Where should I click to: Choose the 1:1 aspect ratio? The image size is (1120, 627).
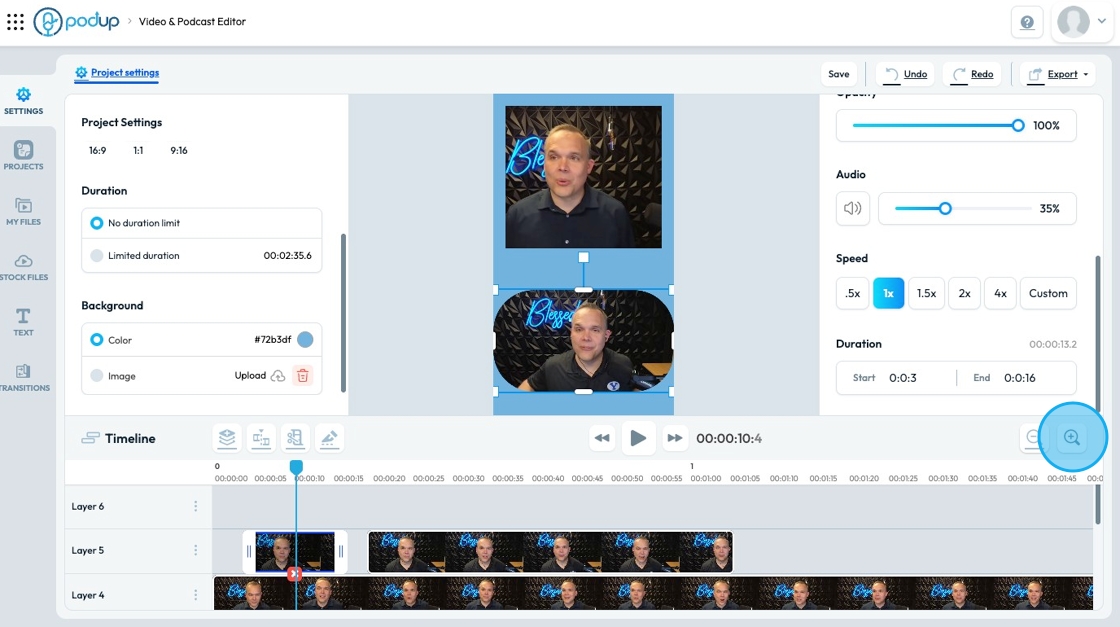[138, 151]
